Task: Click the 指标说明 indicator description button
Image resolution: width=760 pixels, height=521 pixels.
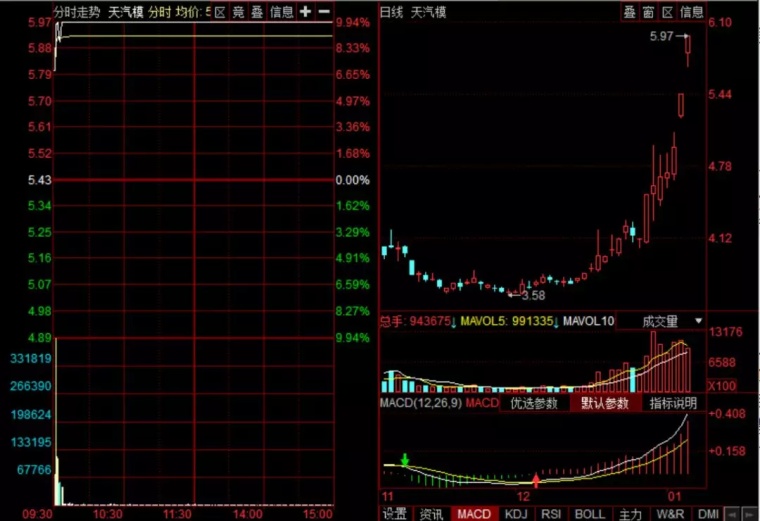Action: pyautogui.click(x=672, y=404)
